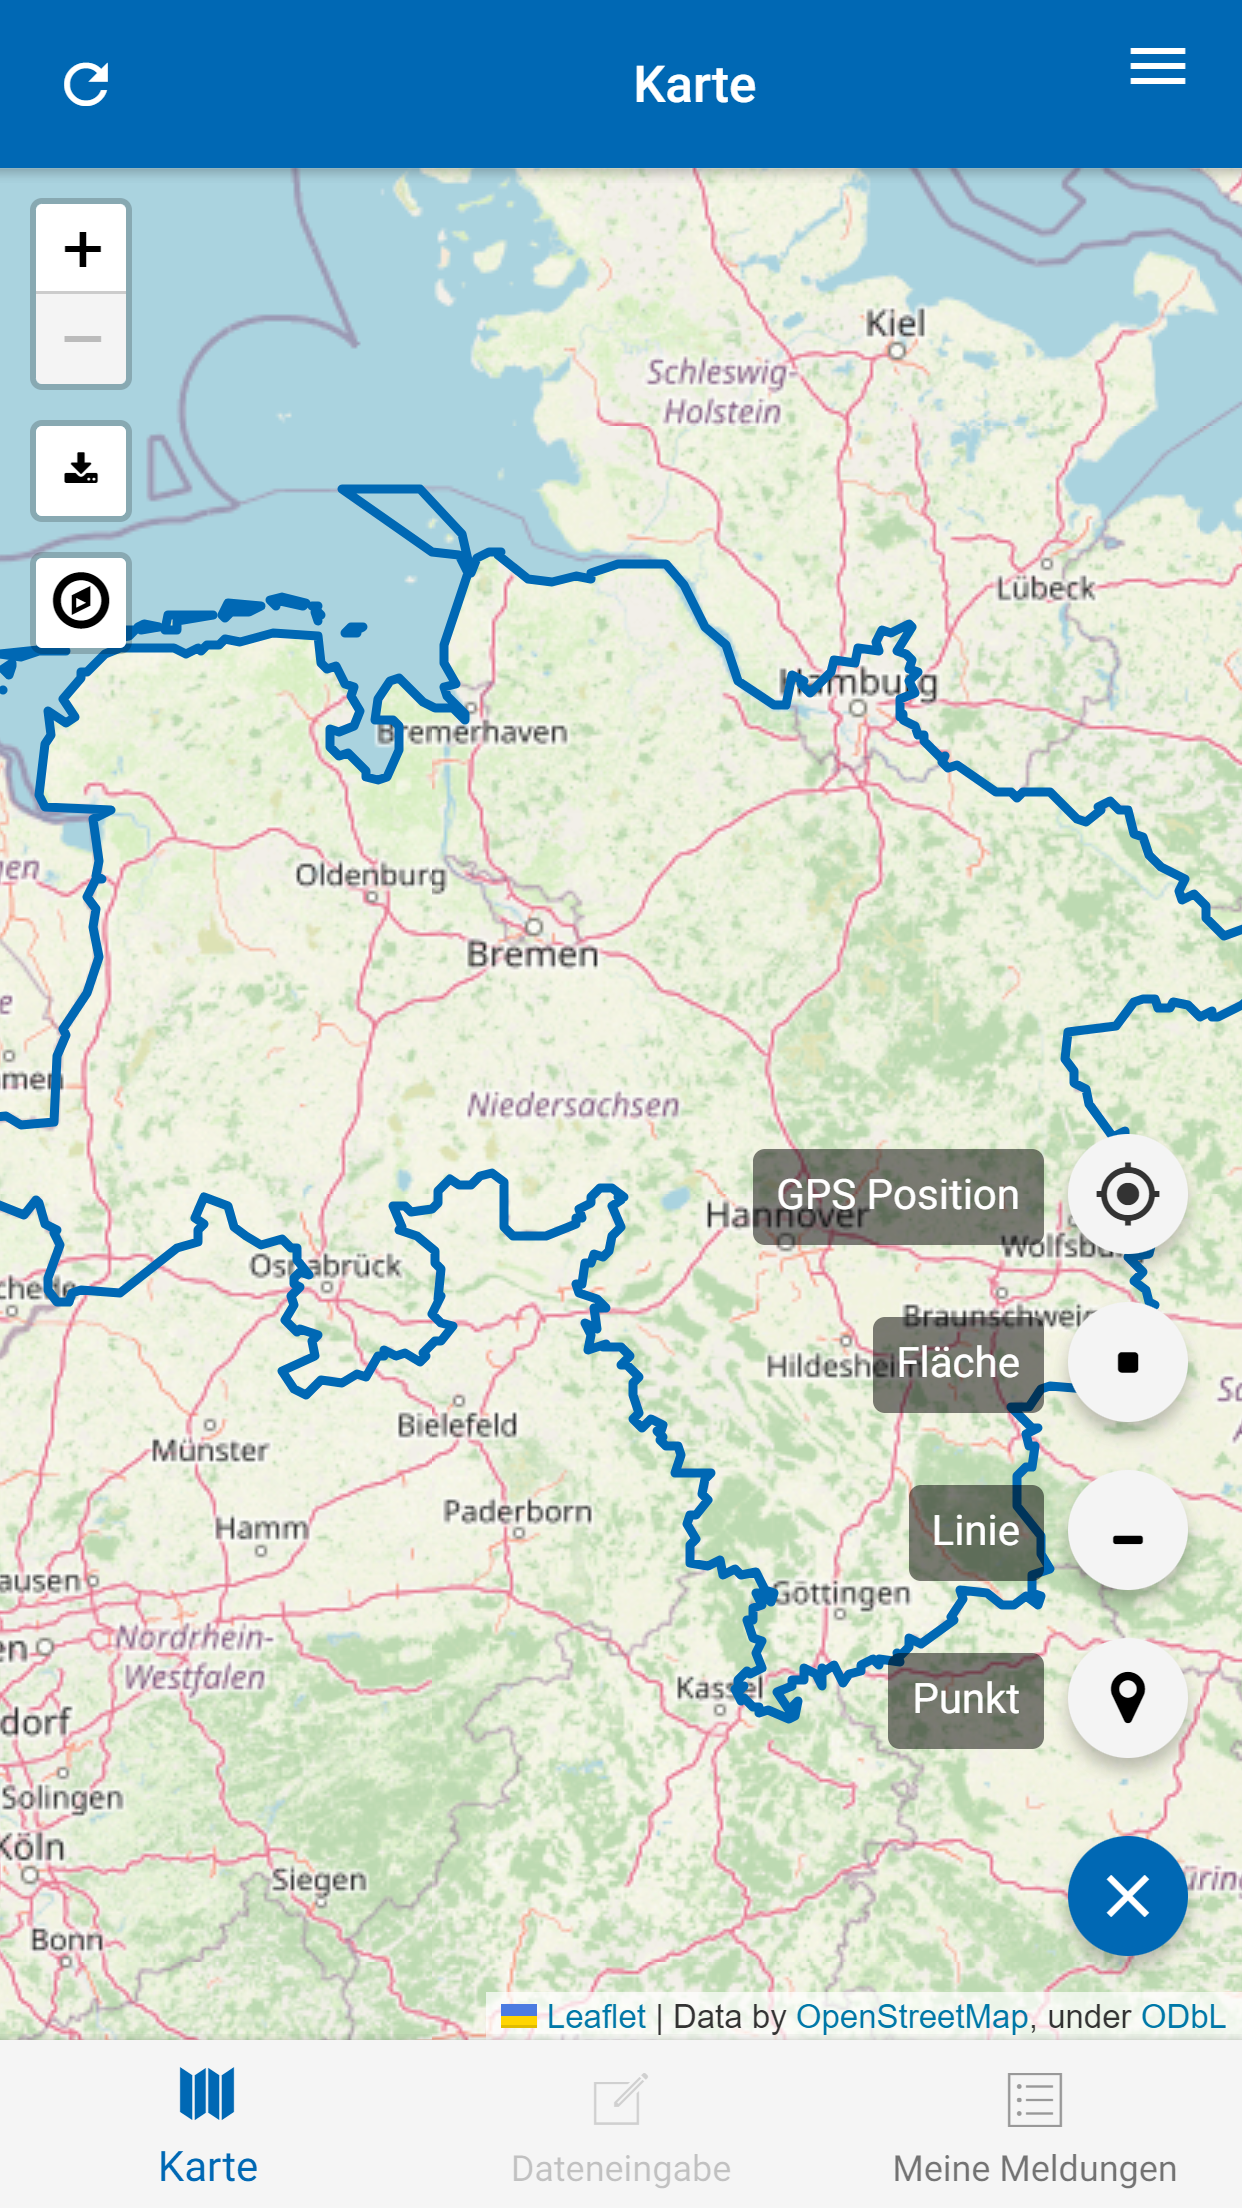Tap the download offline map icon
1242x2208 pixels.
pyautogui.click(x=81, y=470)
